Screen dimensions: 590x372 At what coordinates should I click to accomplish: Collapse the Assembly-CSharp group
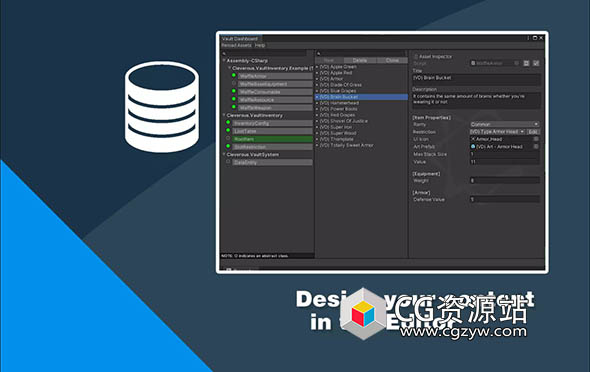coord(224,60)
